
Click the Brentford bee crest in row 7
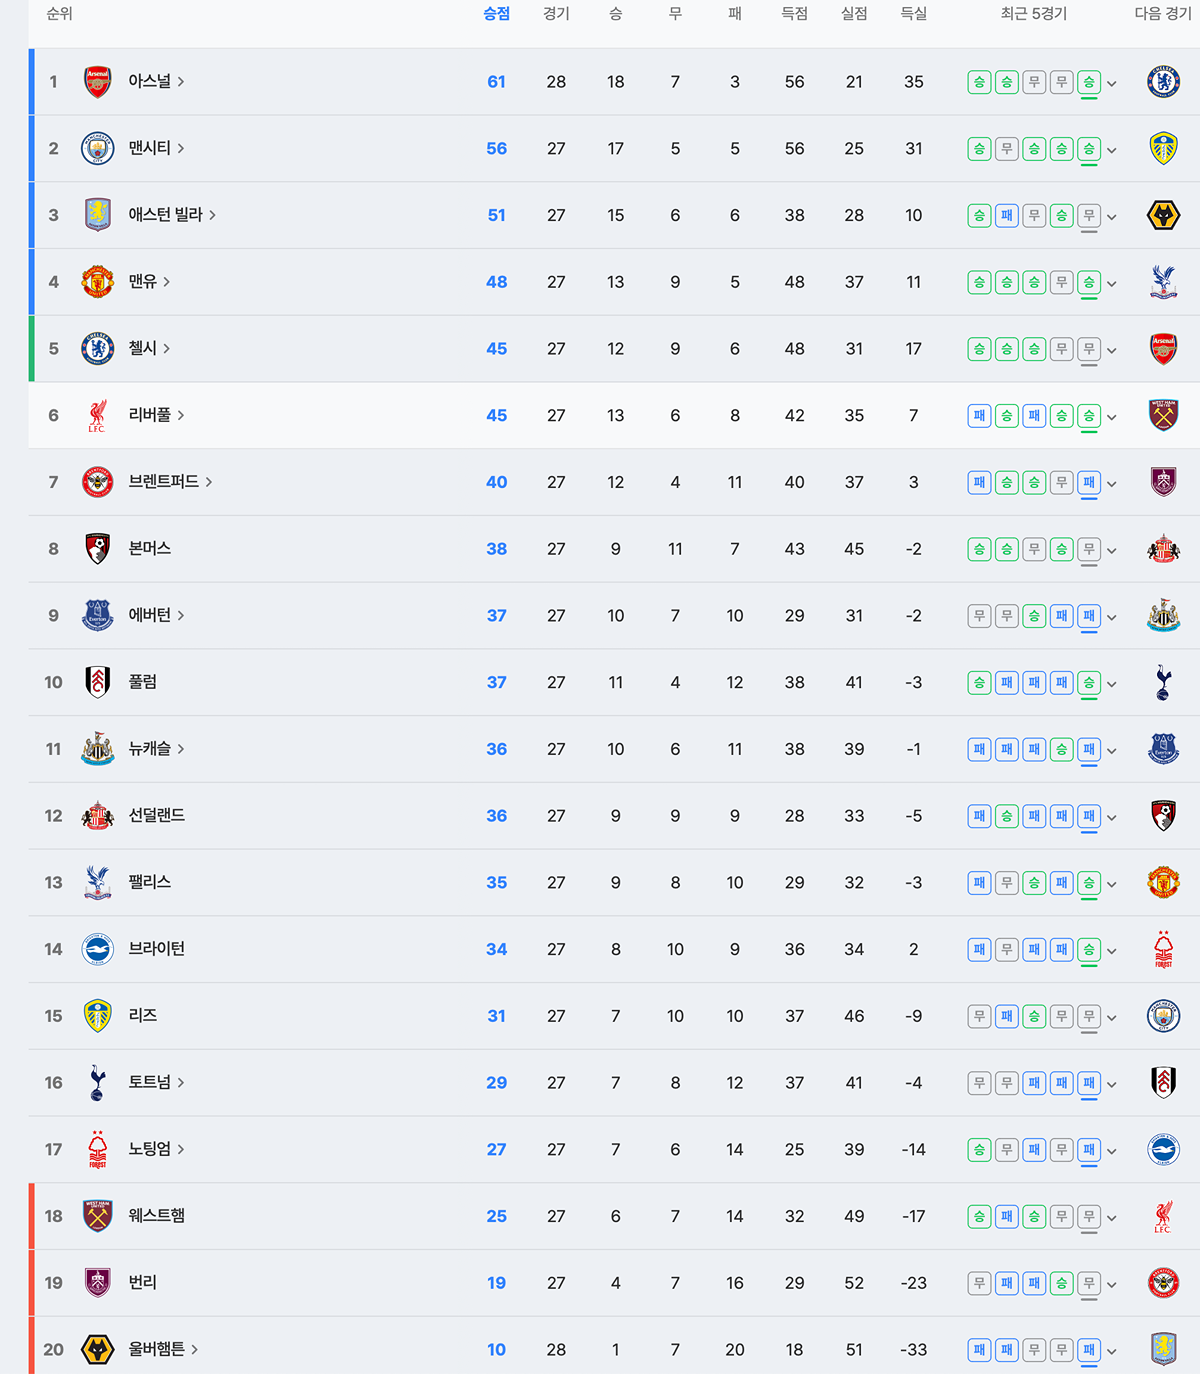(97, 482)
